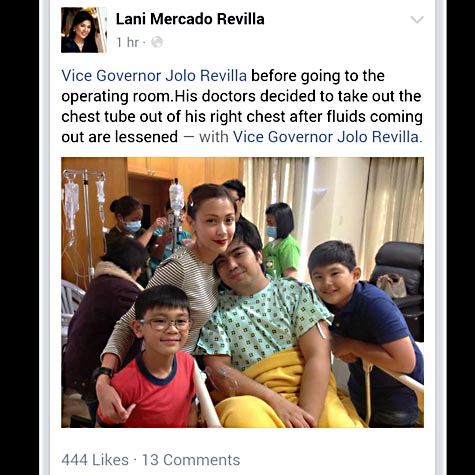
Task: Click the text 'before going to the'
Action: (x=318, y=76)
